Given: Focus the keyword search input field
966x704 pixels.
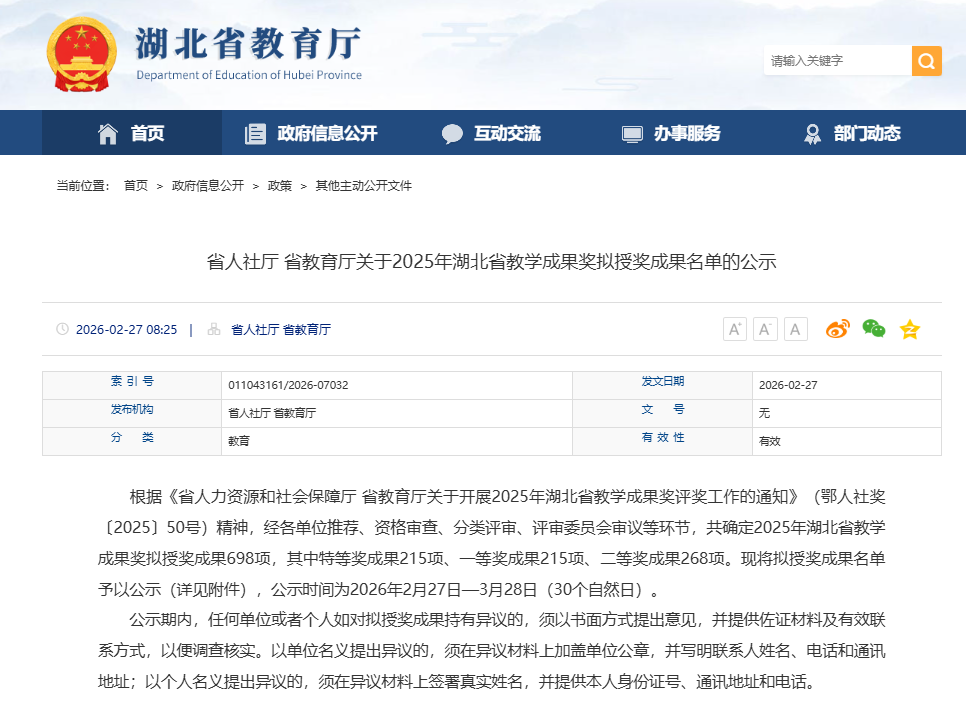Looking at the screenshot, I should tap(836, 61).
